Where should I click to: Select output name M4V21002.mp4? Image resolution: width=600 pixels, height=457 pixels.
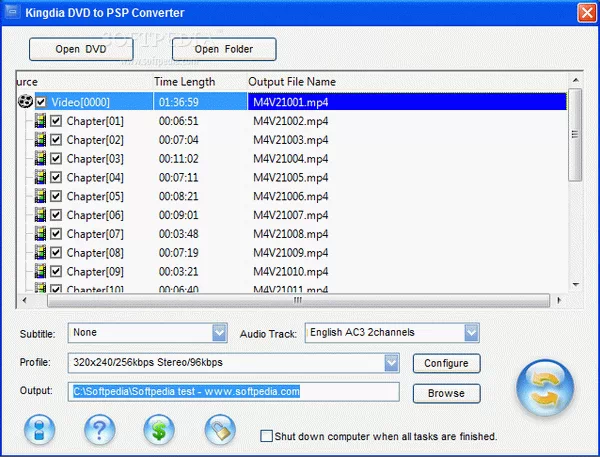290,121
